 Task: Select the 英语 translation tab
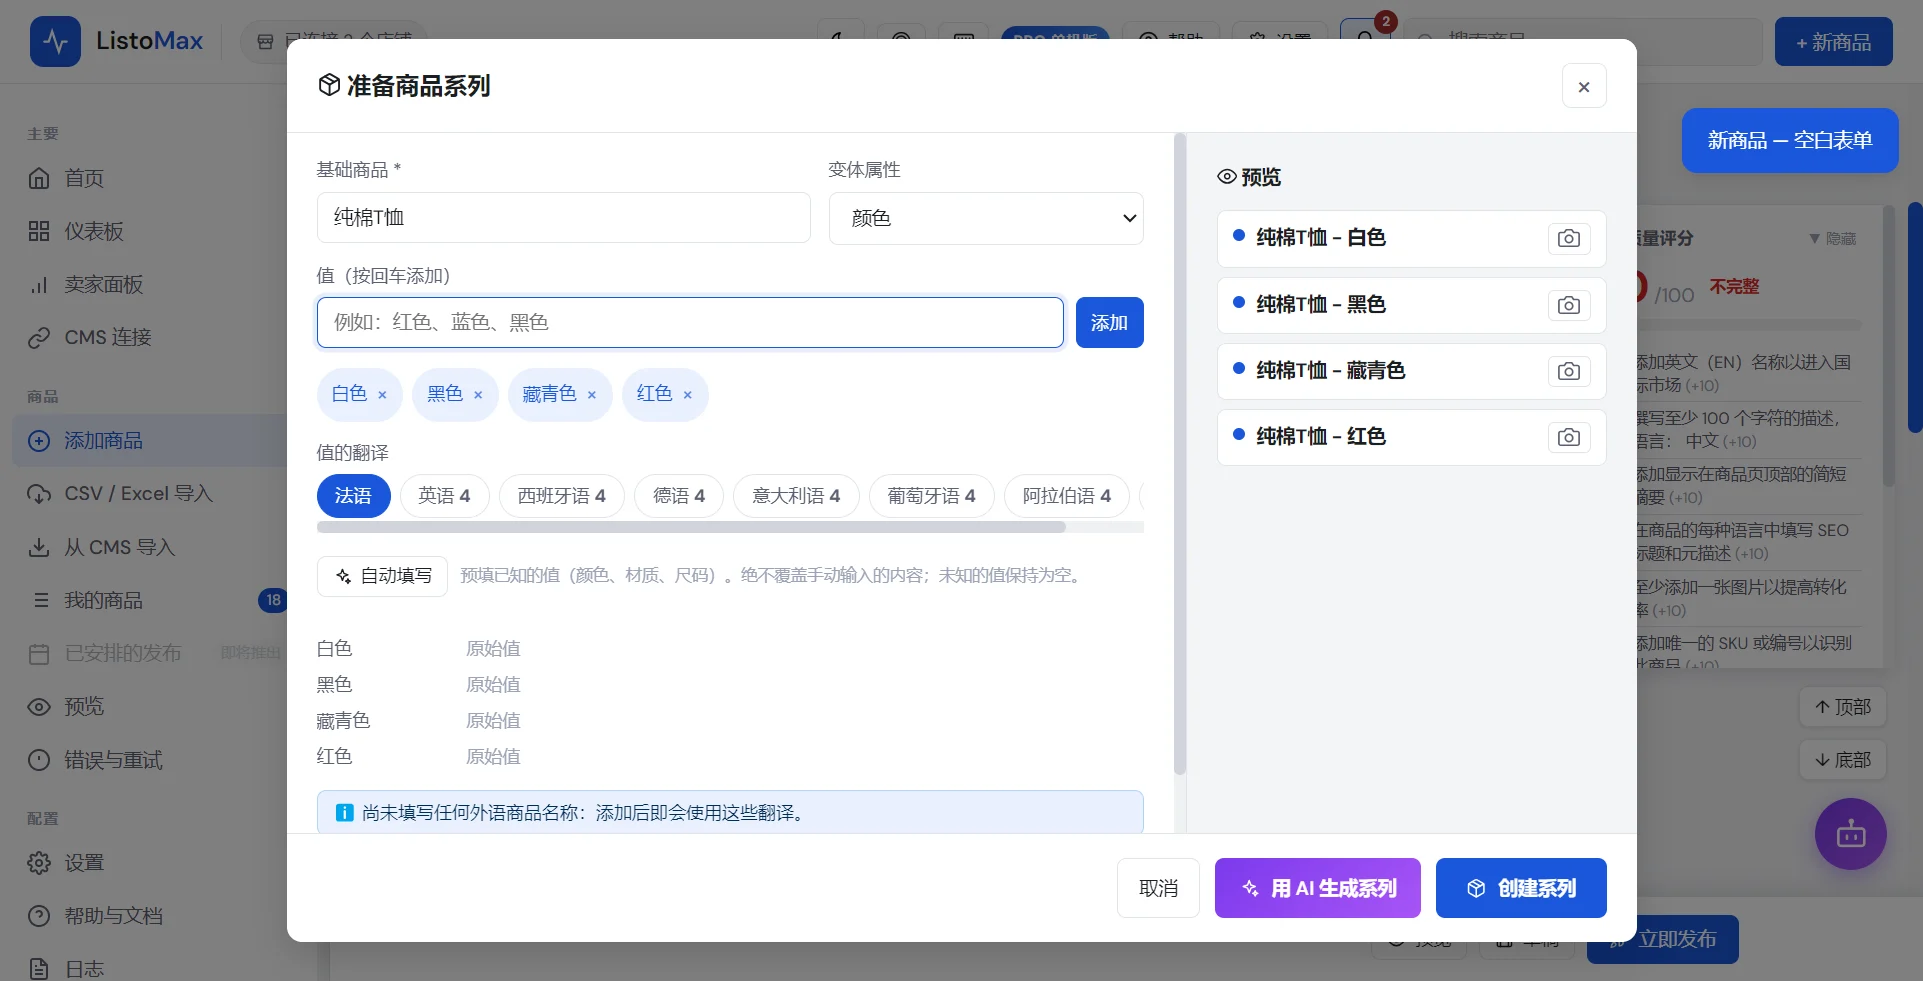click(444, 496)
